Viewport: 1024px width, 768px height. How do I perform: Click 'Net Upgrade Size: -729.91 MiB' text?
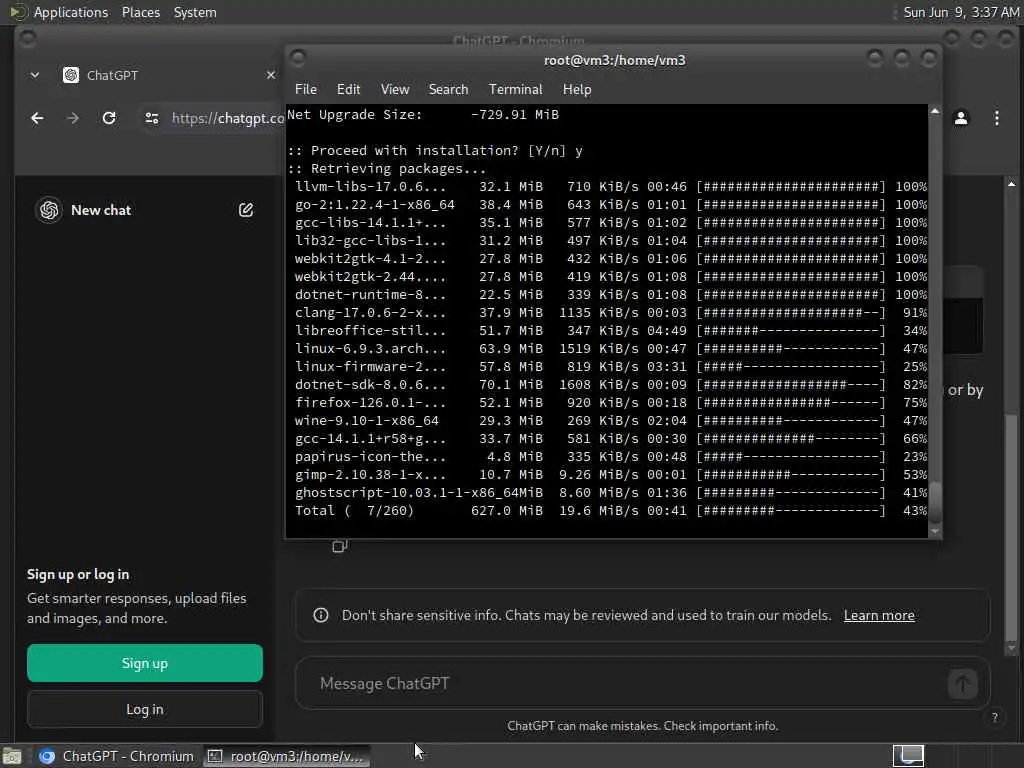(423, 114)
